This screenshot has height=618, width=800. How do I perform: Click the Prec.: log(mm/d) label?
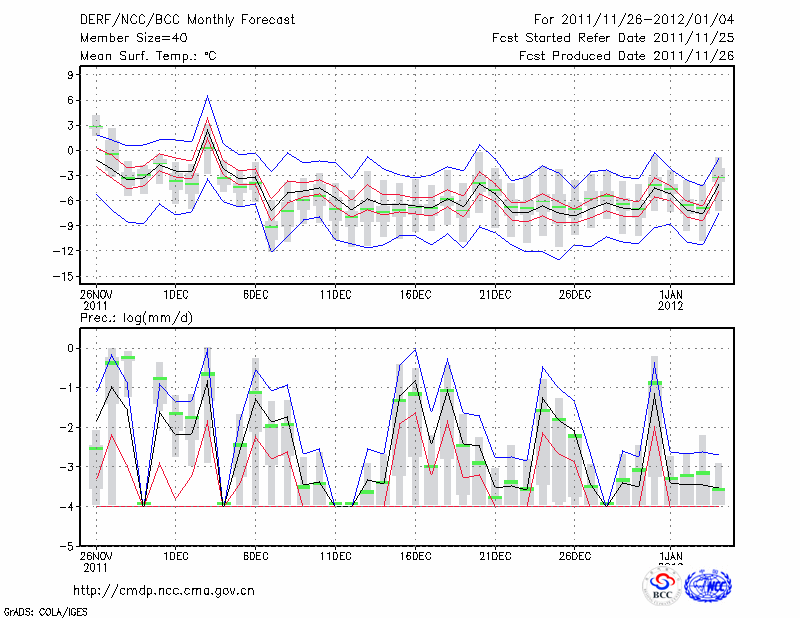(x=137, y=317)
